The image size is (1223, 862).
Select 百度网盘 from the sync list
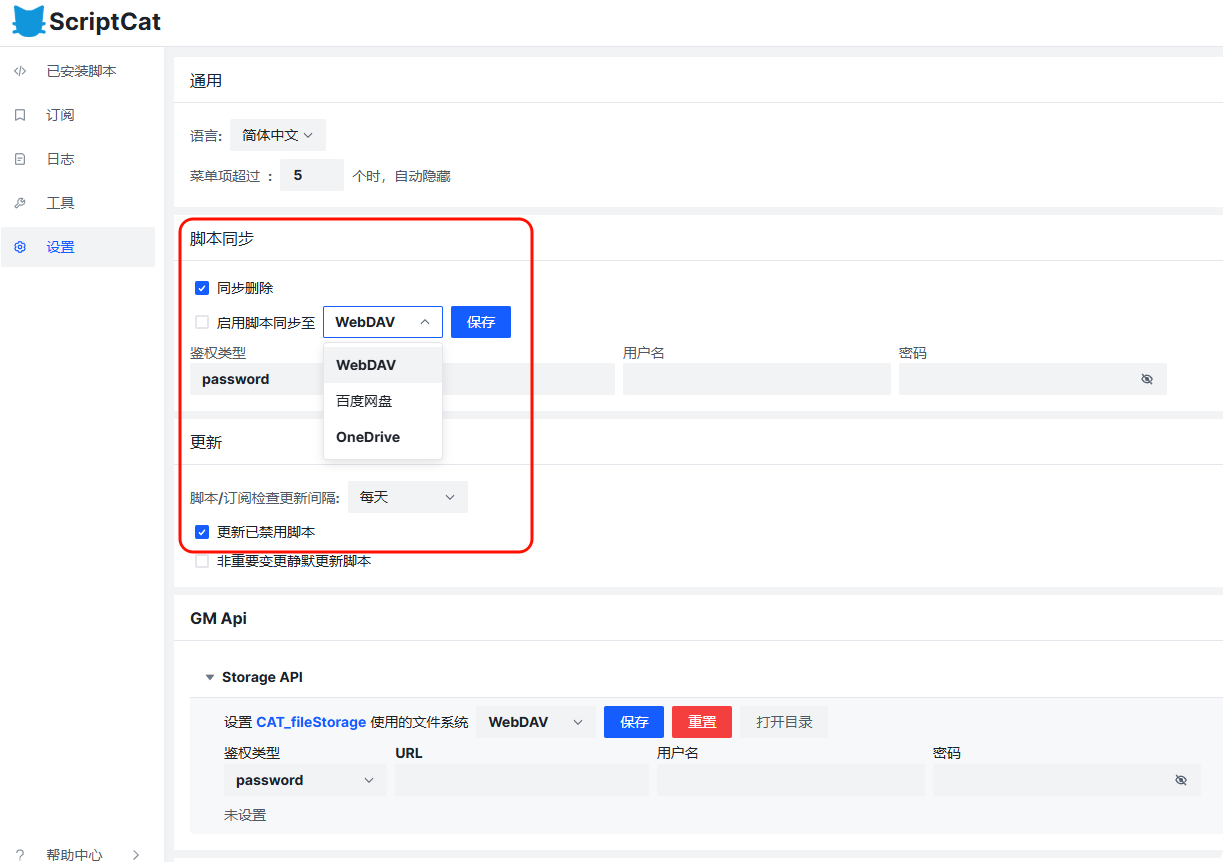click(x=365, y=401)
